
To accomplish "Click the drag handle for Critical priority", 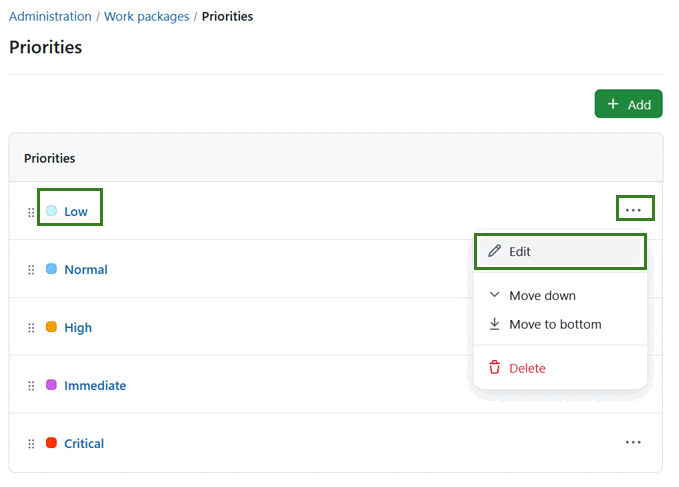I will [x=31, y=444].
